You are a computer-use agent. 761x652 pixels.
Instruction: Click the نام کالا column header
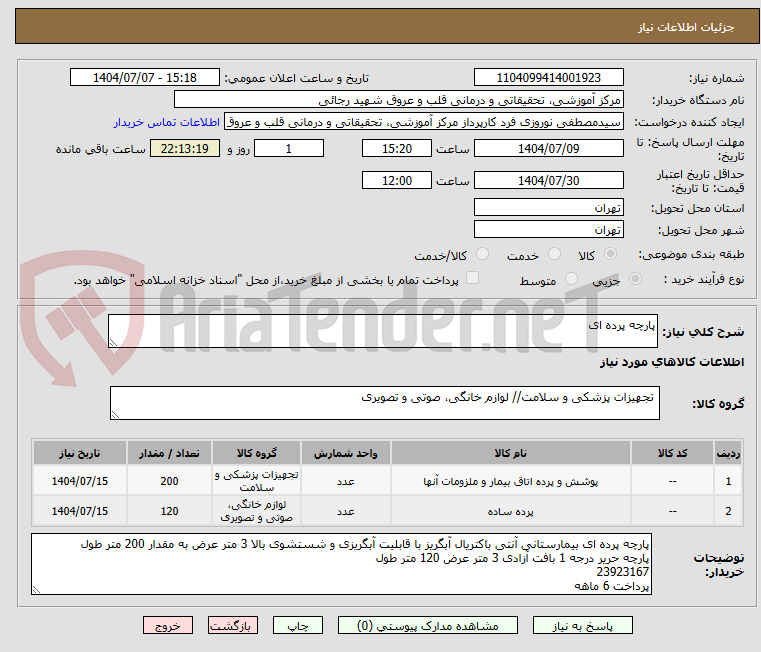(511, 453)
